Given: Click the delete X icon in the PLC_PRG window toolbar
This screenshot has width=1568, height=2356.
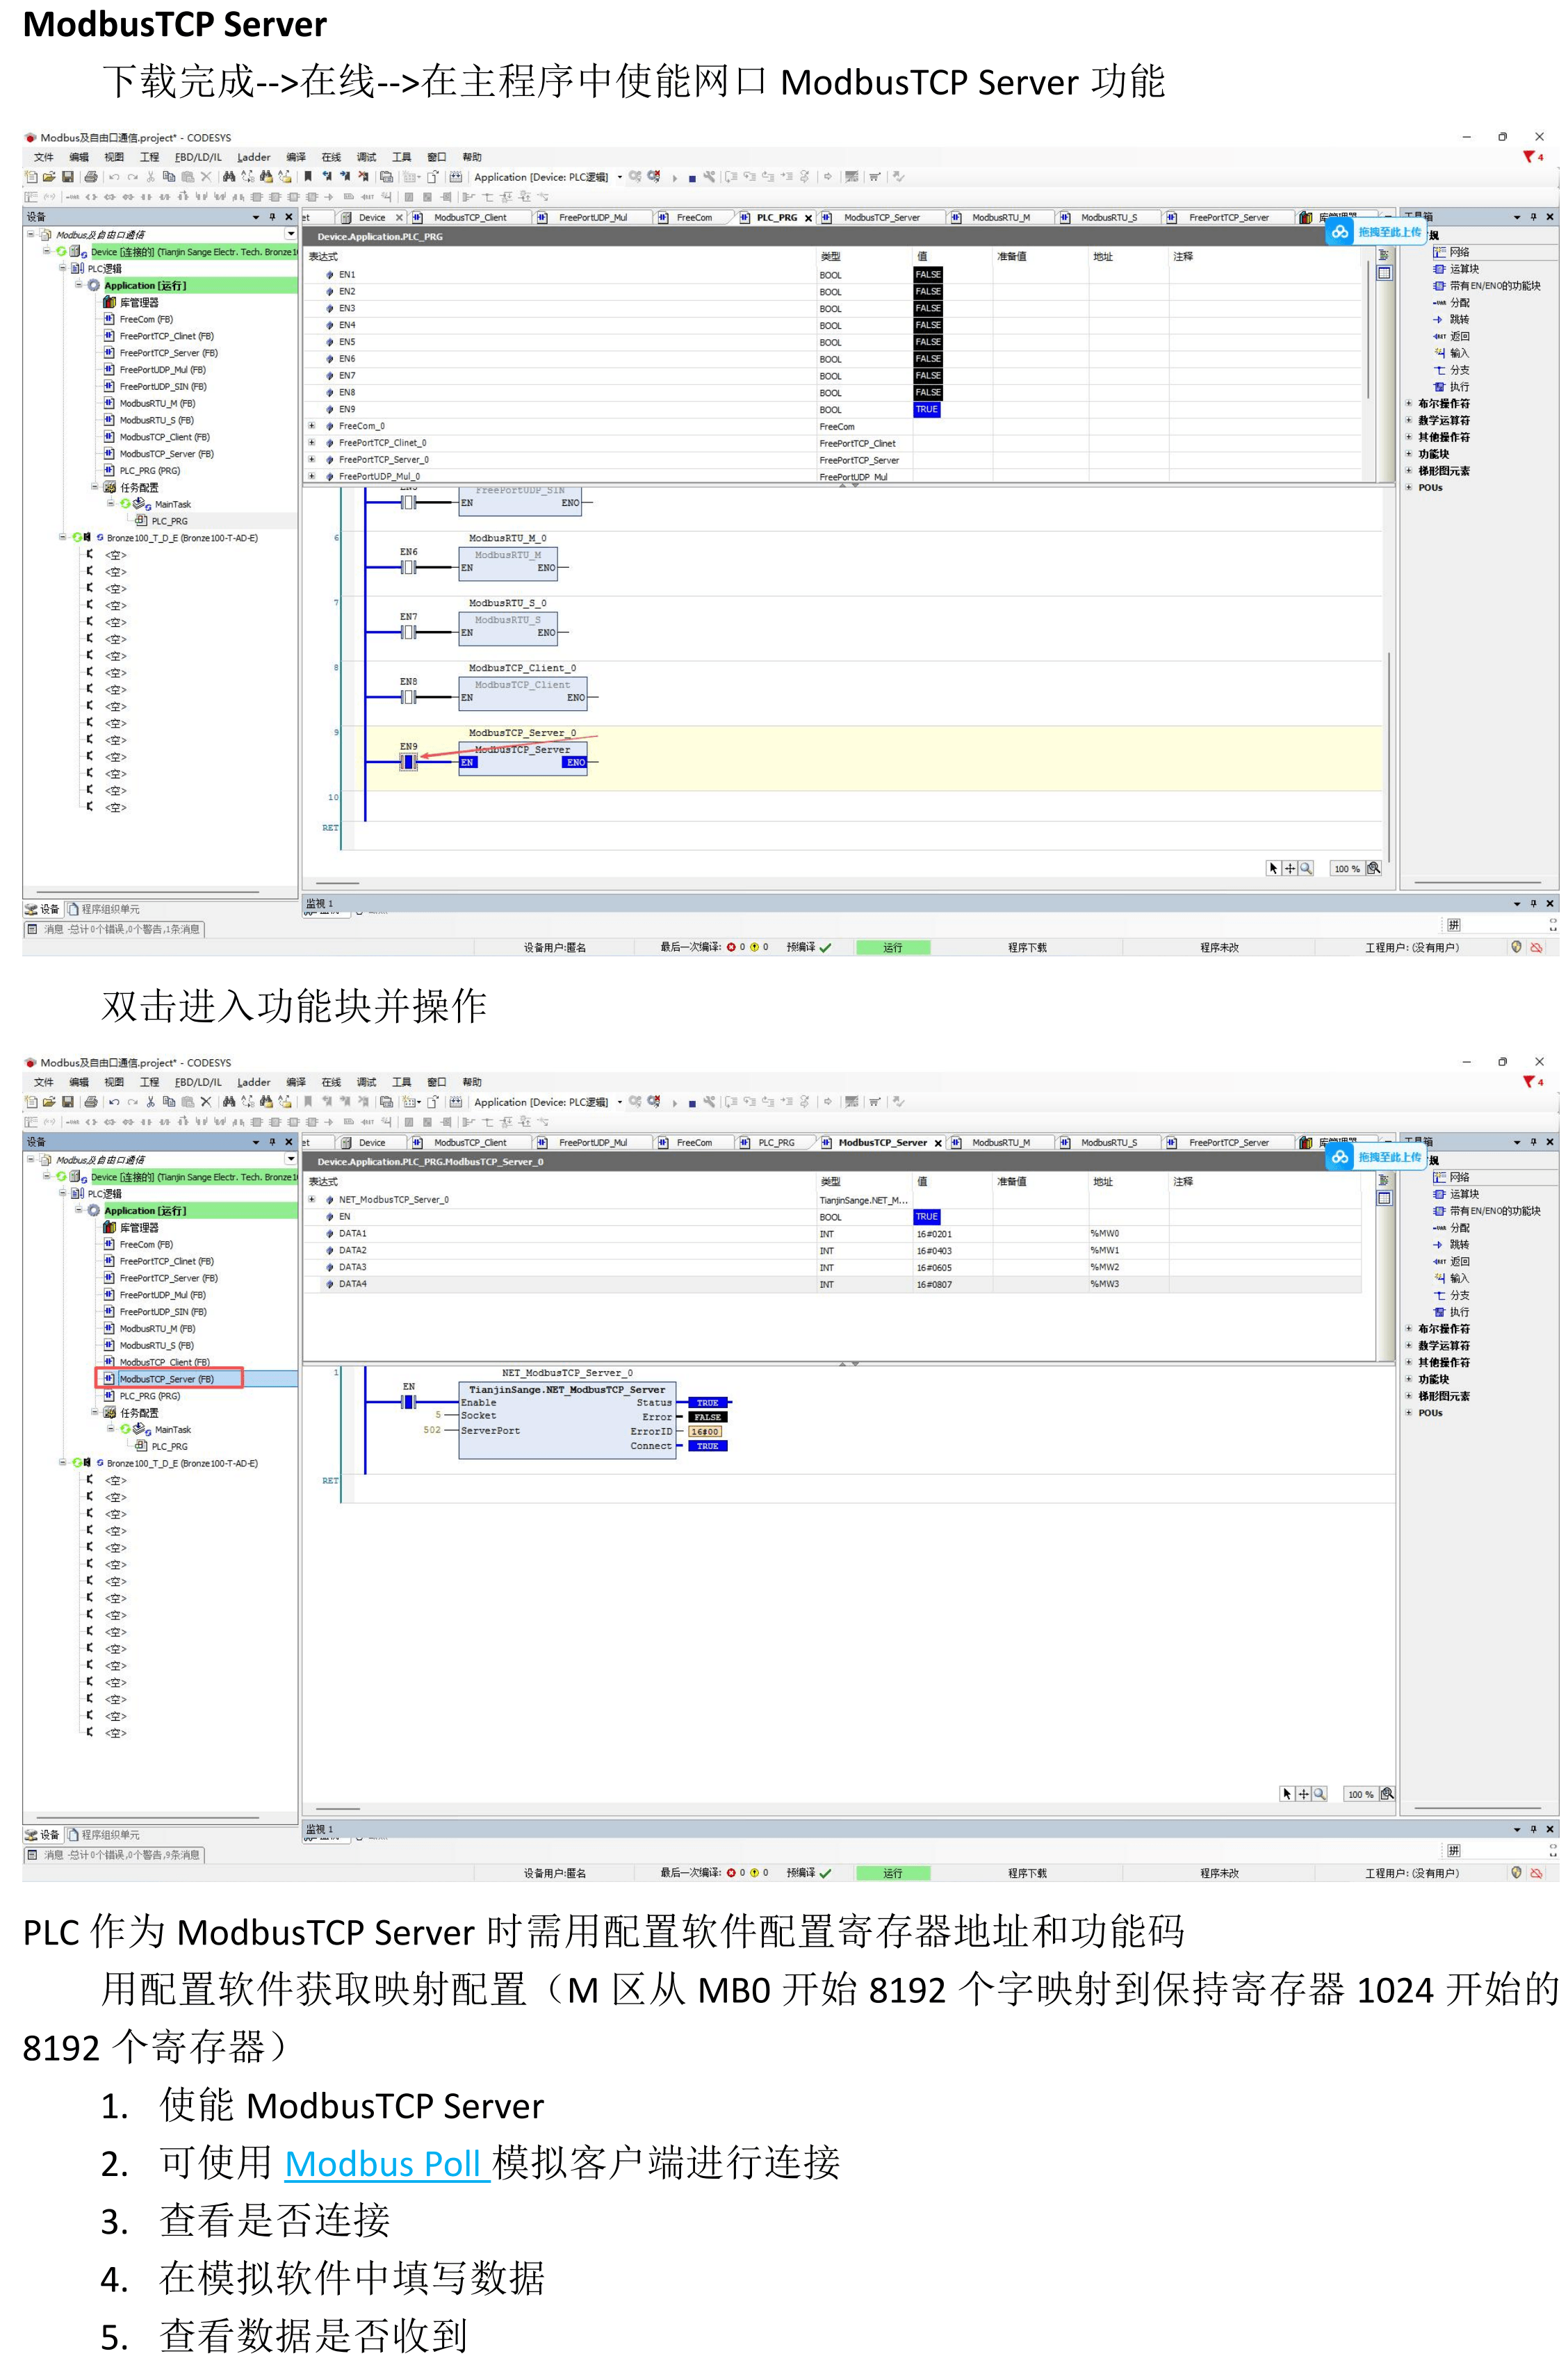Looking at the screenshot, I should pyautogui.click(x=206, y=177).
